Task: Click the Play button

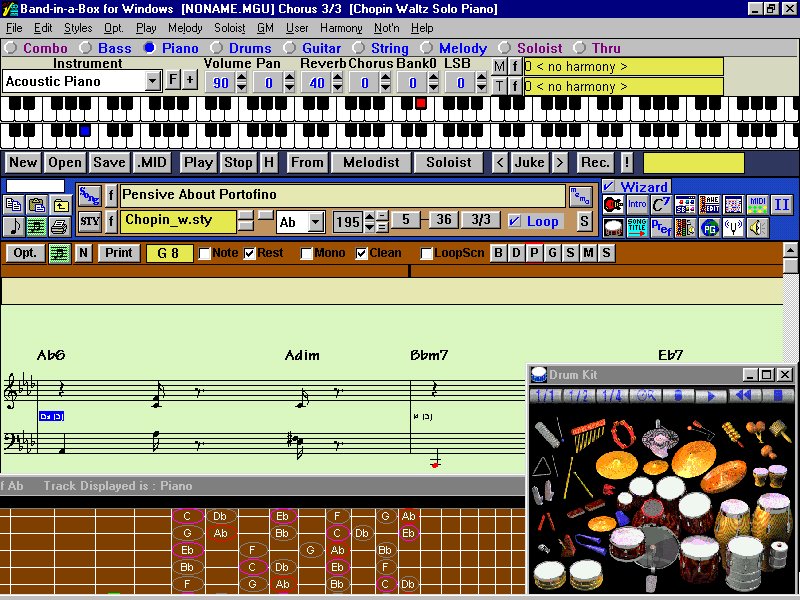Action: point(198,163)
